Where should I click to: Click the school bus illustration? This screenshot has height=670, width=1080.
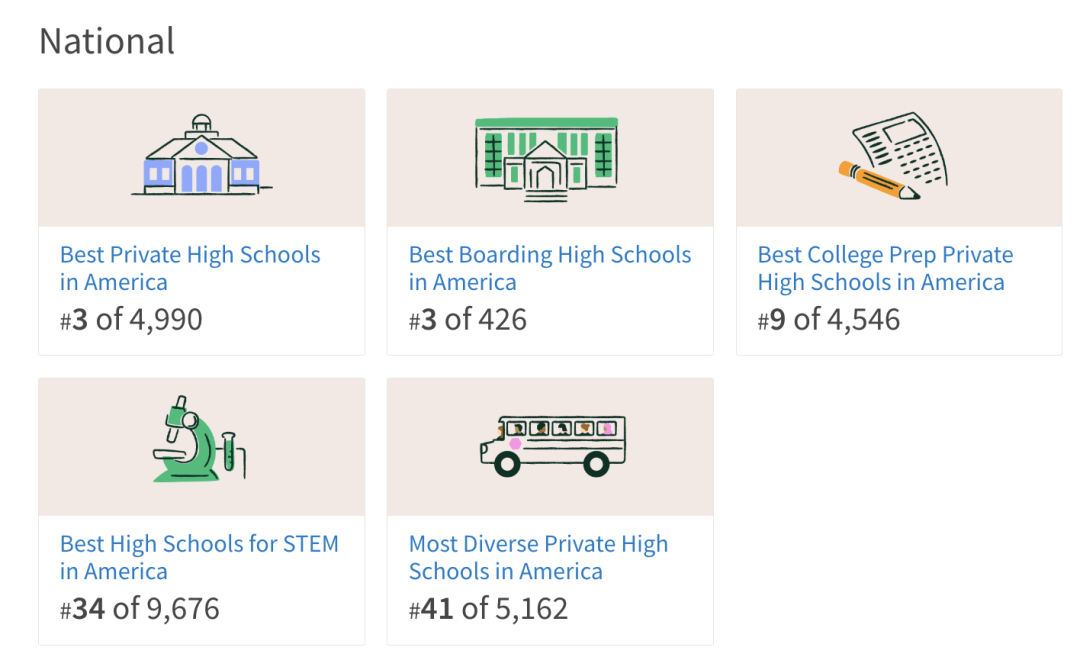552,445
